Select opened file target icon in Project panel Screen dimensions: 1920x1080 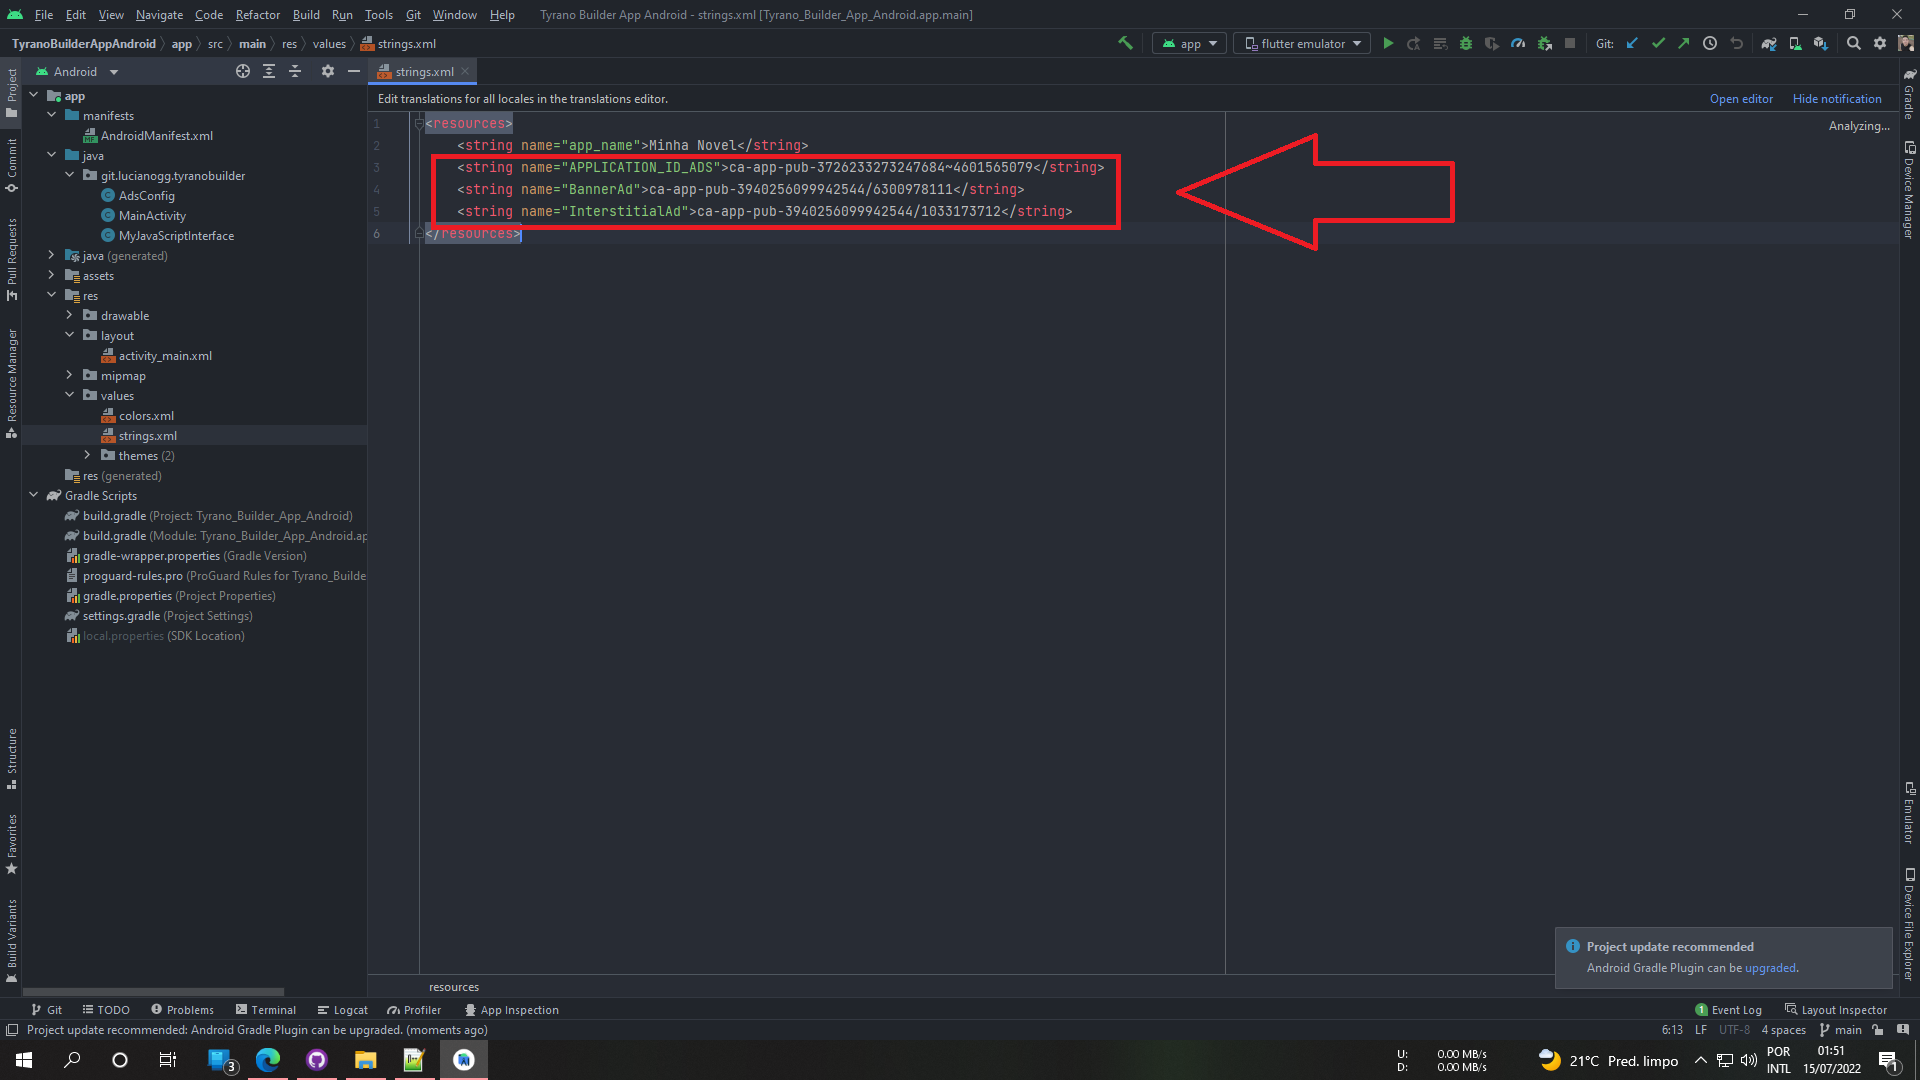point(243,72)
